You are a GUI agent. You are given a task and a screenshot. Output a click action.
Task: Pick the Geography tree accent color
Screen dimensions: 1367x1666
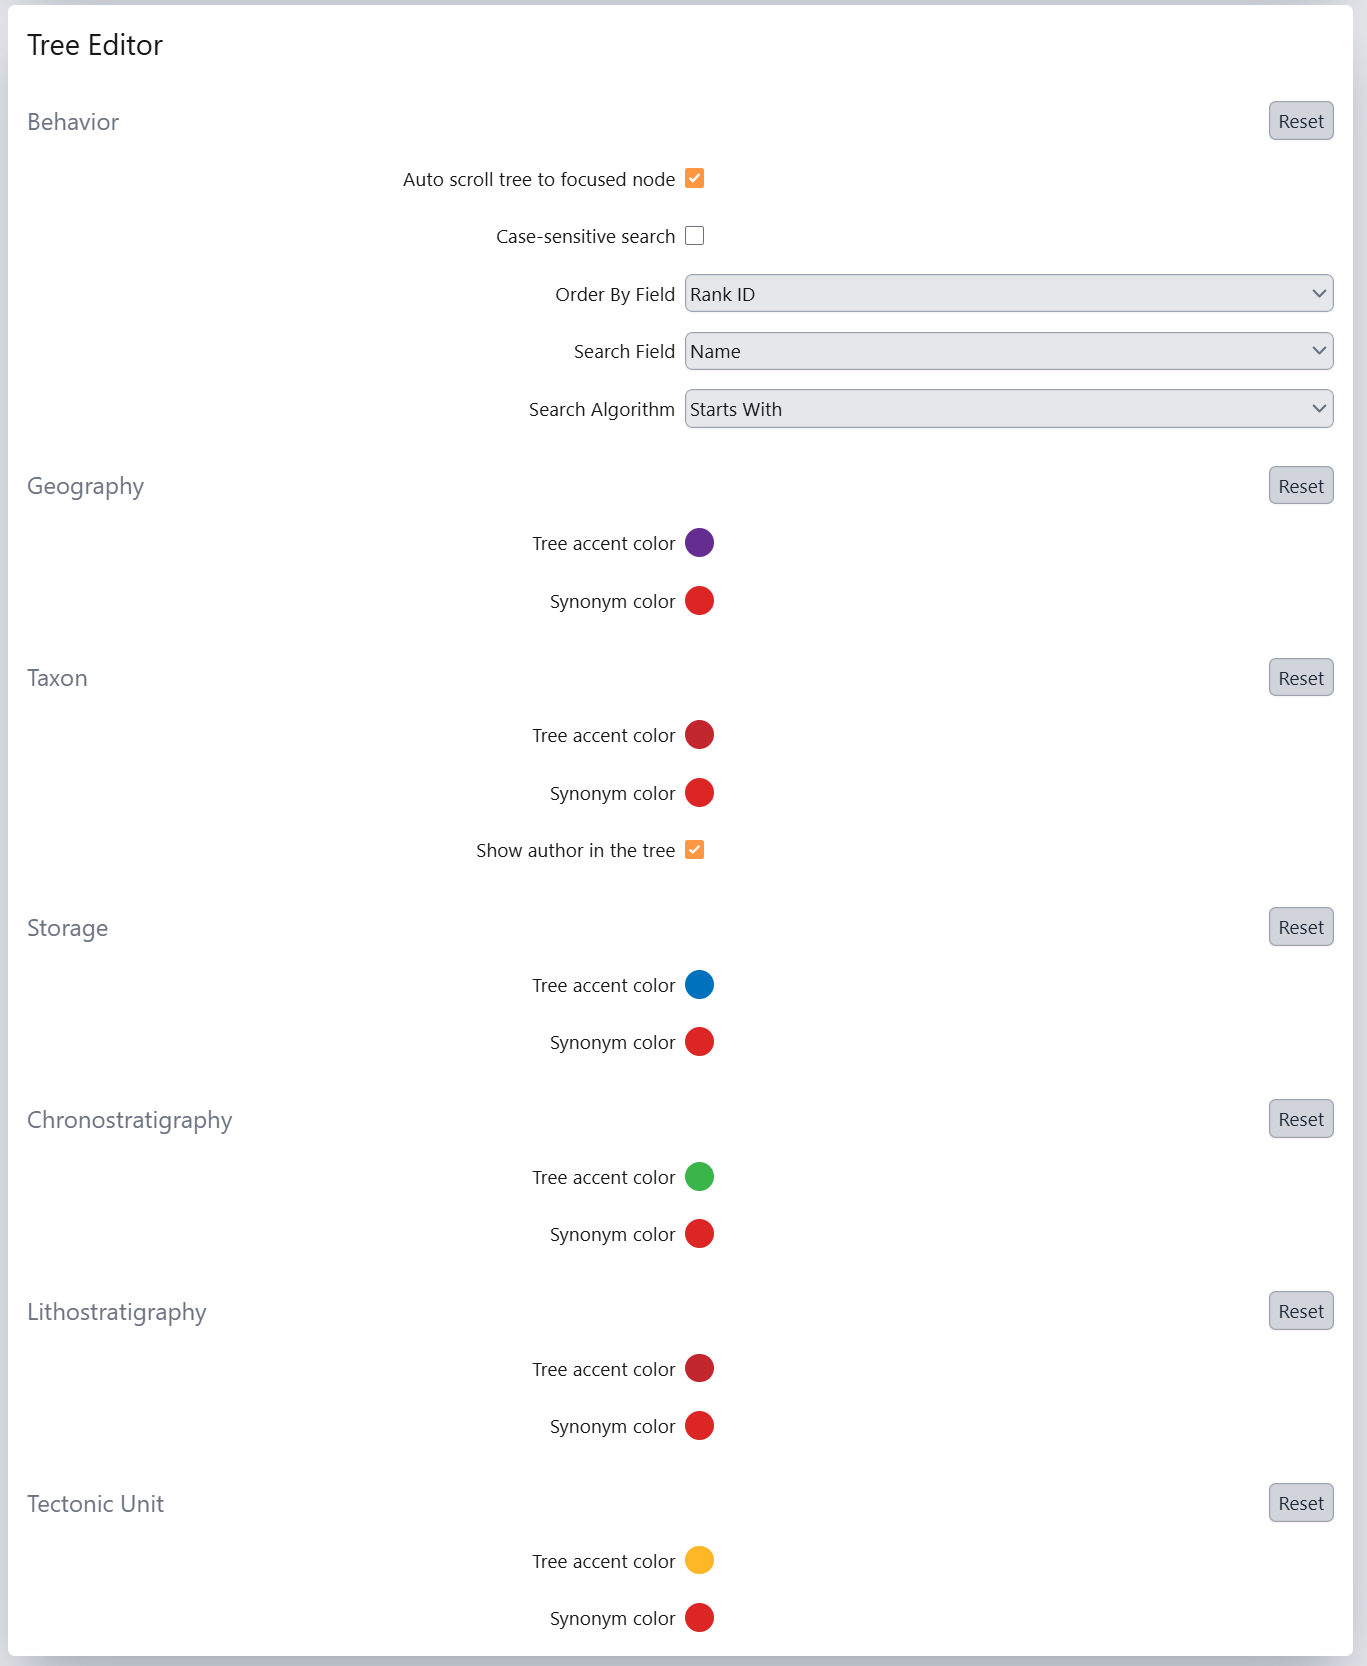[699, 543]
